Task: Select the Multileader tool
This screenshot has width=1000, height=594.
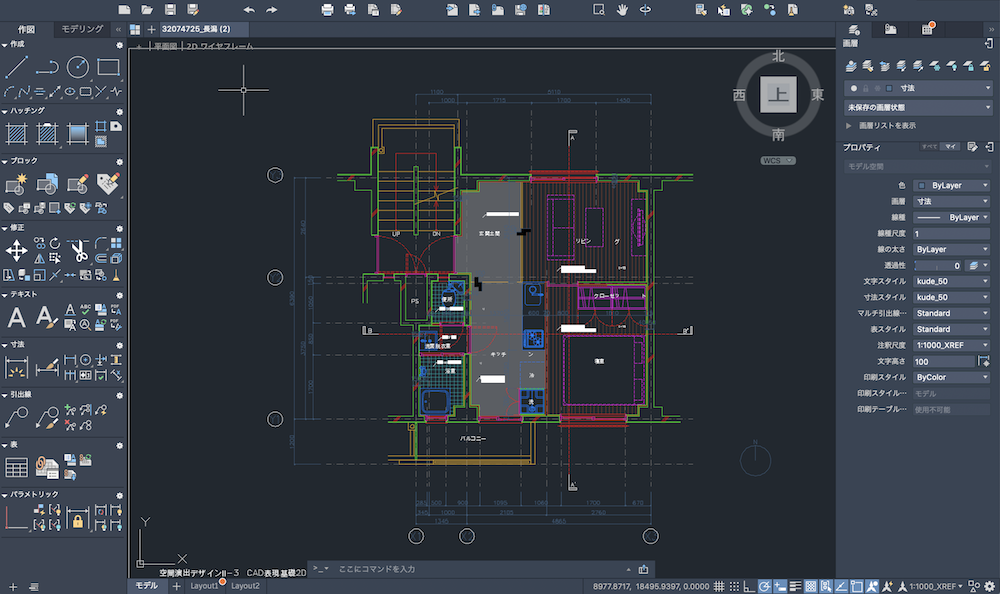Action: coord(17,417)
